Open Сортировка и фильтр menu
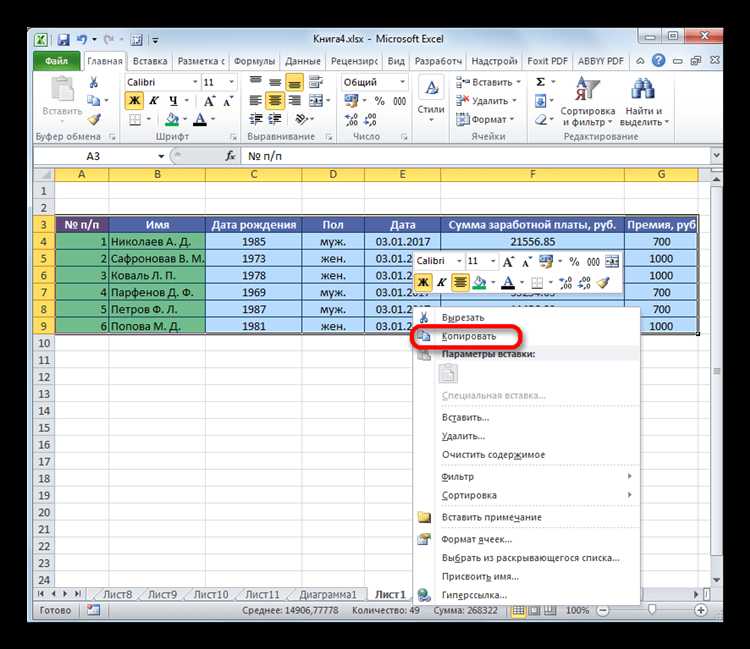 coord(587,102)
